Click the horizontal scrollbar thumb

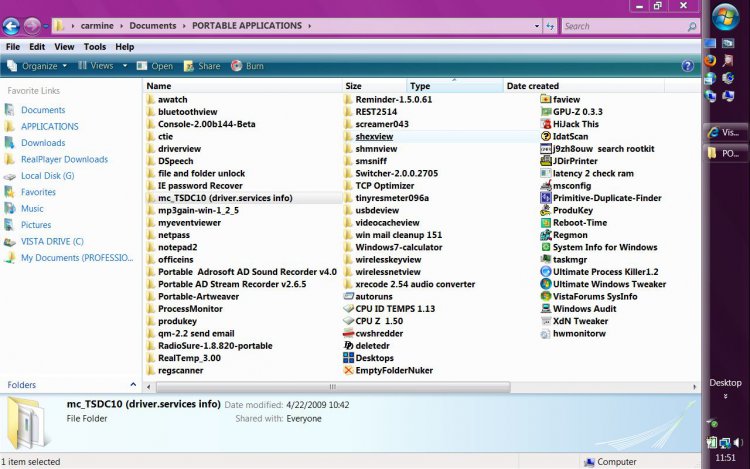pyautogui.click(x=333, y=387)
